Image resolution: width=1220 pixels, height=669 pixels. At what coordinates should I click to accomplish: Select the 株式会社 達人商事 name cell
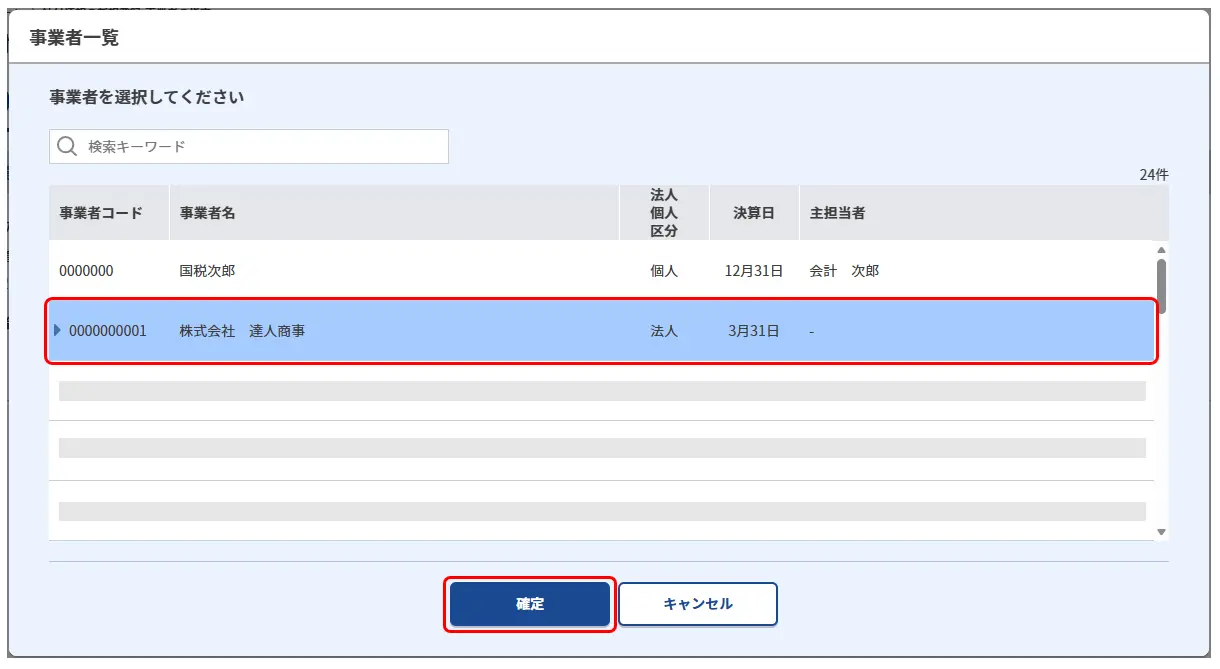point(242,331)
